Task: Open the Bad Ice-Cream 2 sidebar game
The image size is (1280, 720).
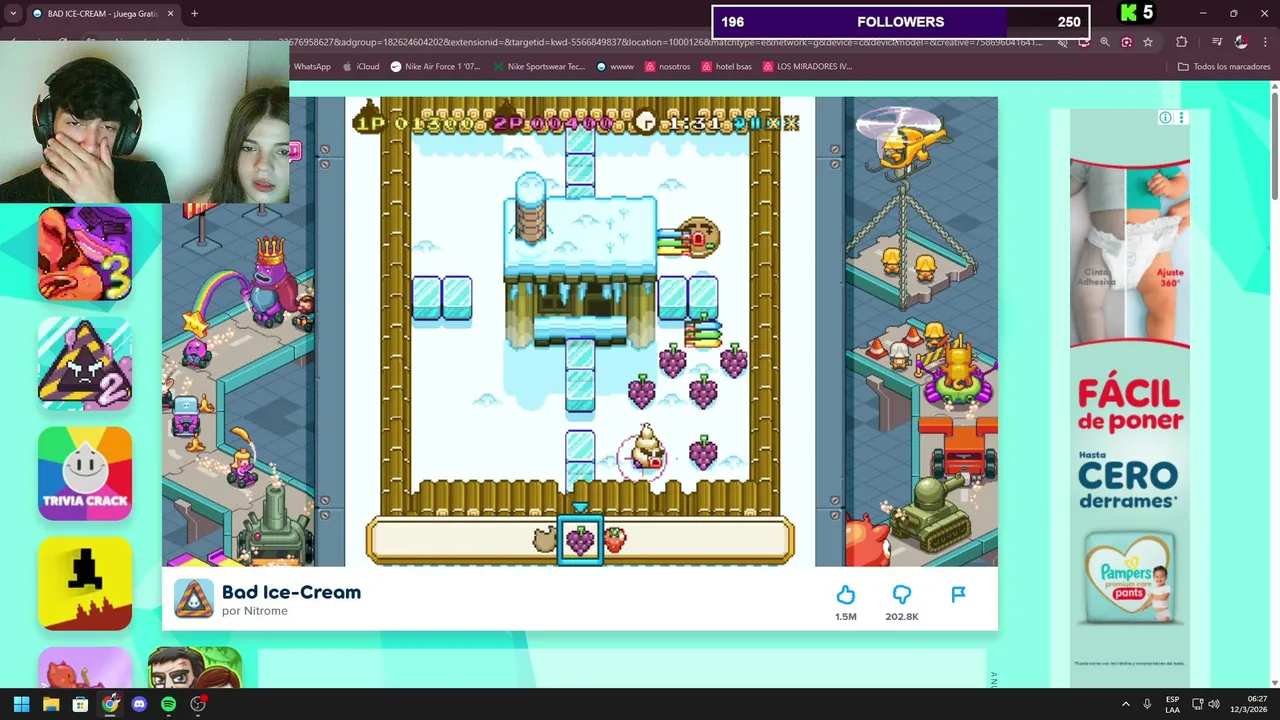Action: click(85, 364)
